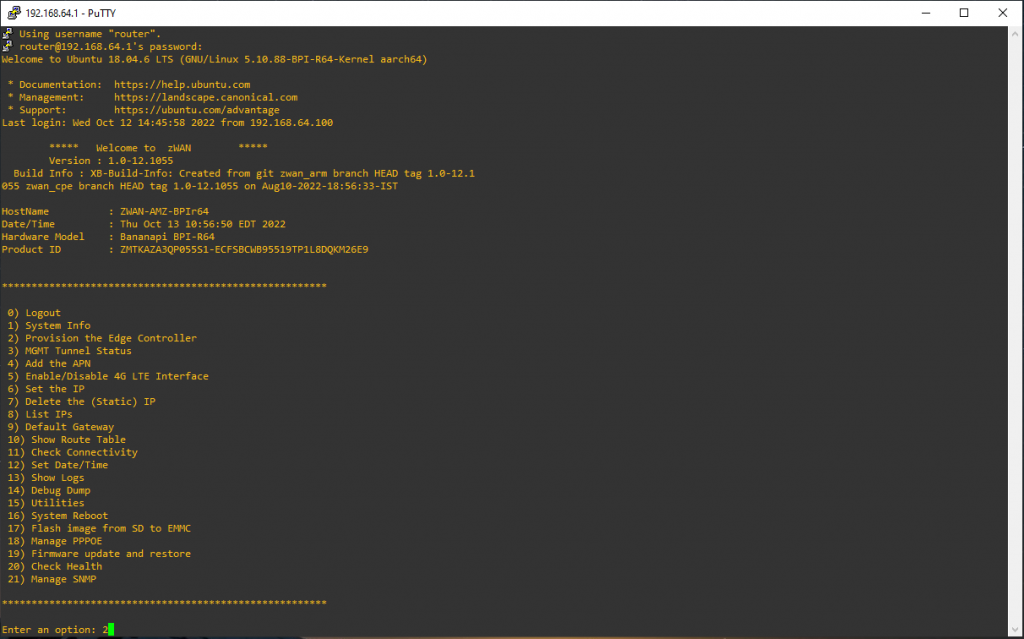Close the PuTTY session window

[x=1004, y=12]
